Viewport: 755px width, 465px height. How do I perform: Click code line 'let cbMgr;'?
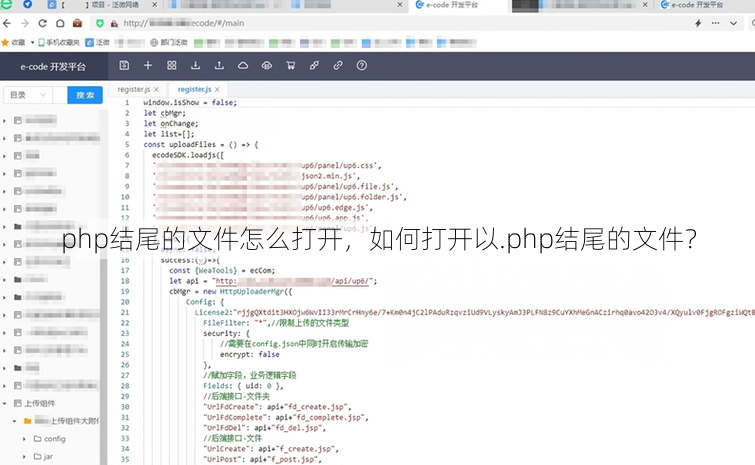tap(164, 113)
